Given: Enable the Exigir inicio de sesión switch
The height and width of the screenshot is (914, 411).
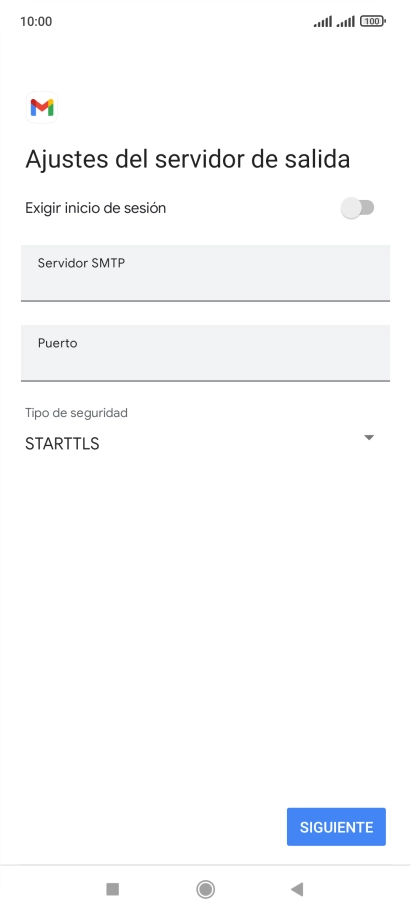Looking at the screenshot, I should tap(357, 208).
